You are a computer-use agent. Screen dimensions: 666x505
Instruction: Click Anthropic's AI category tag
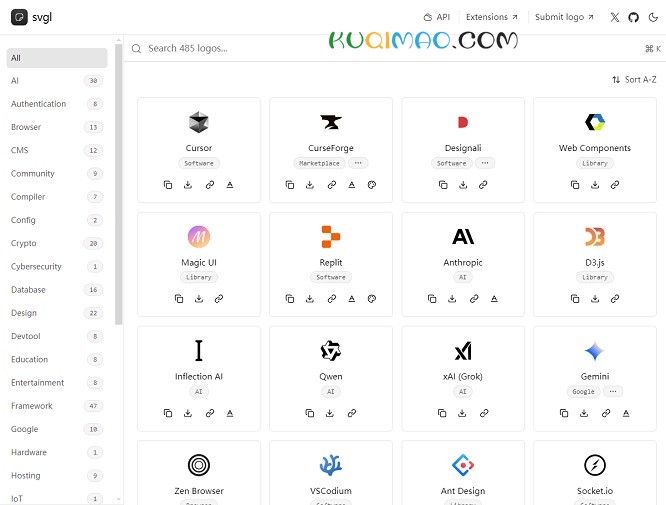[x=463, y=277]
